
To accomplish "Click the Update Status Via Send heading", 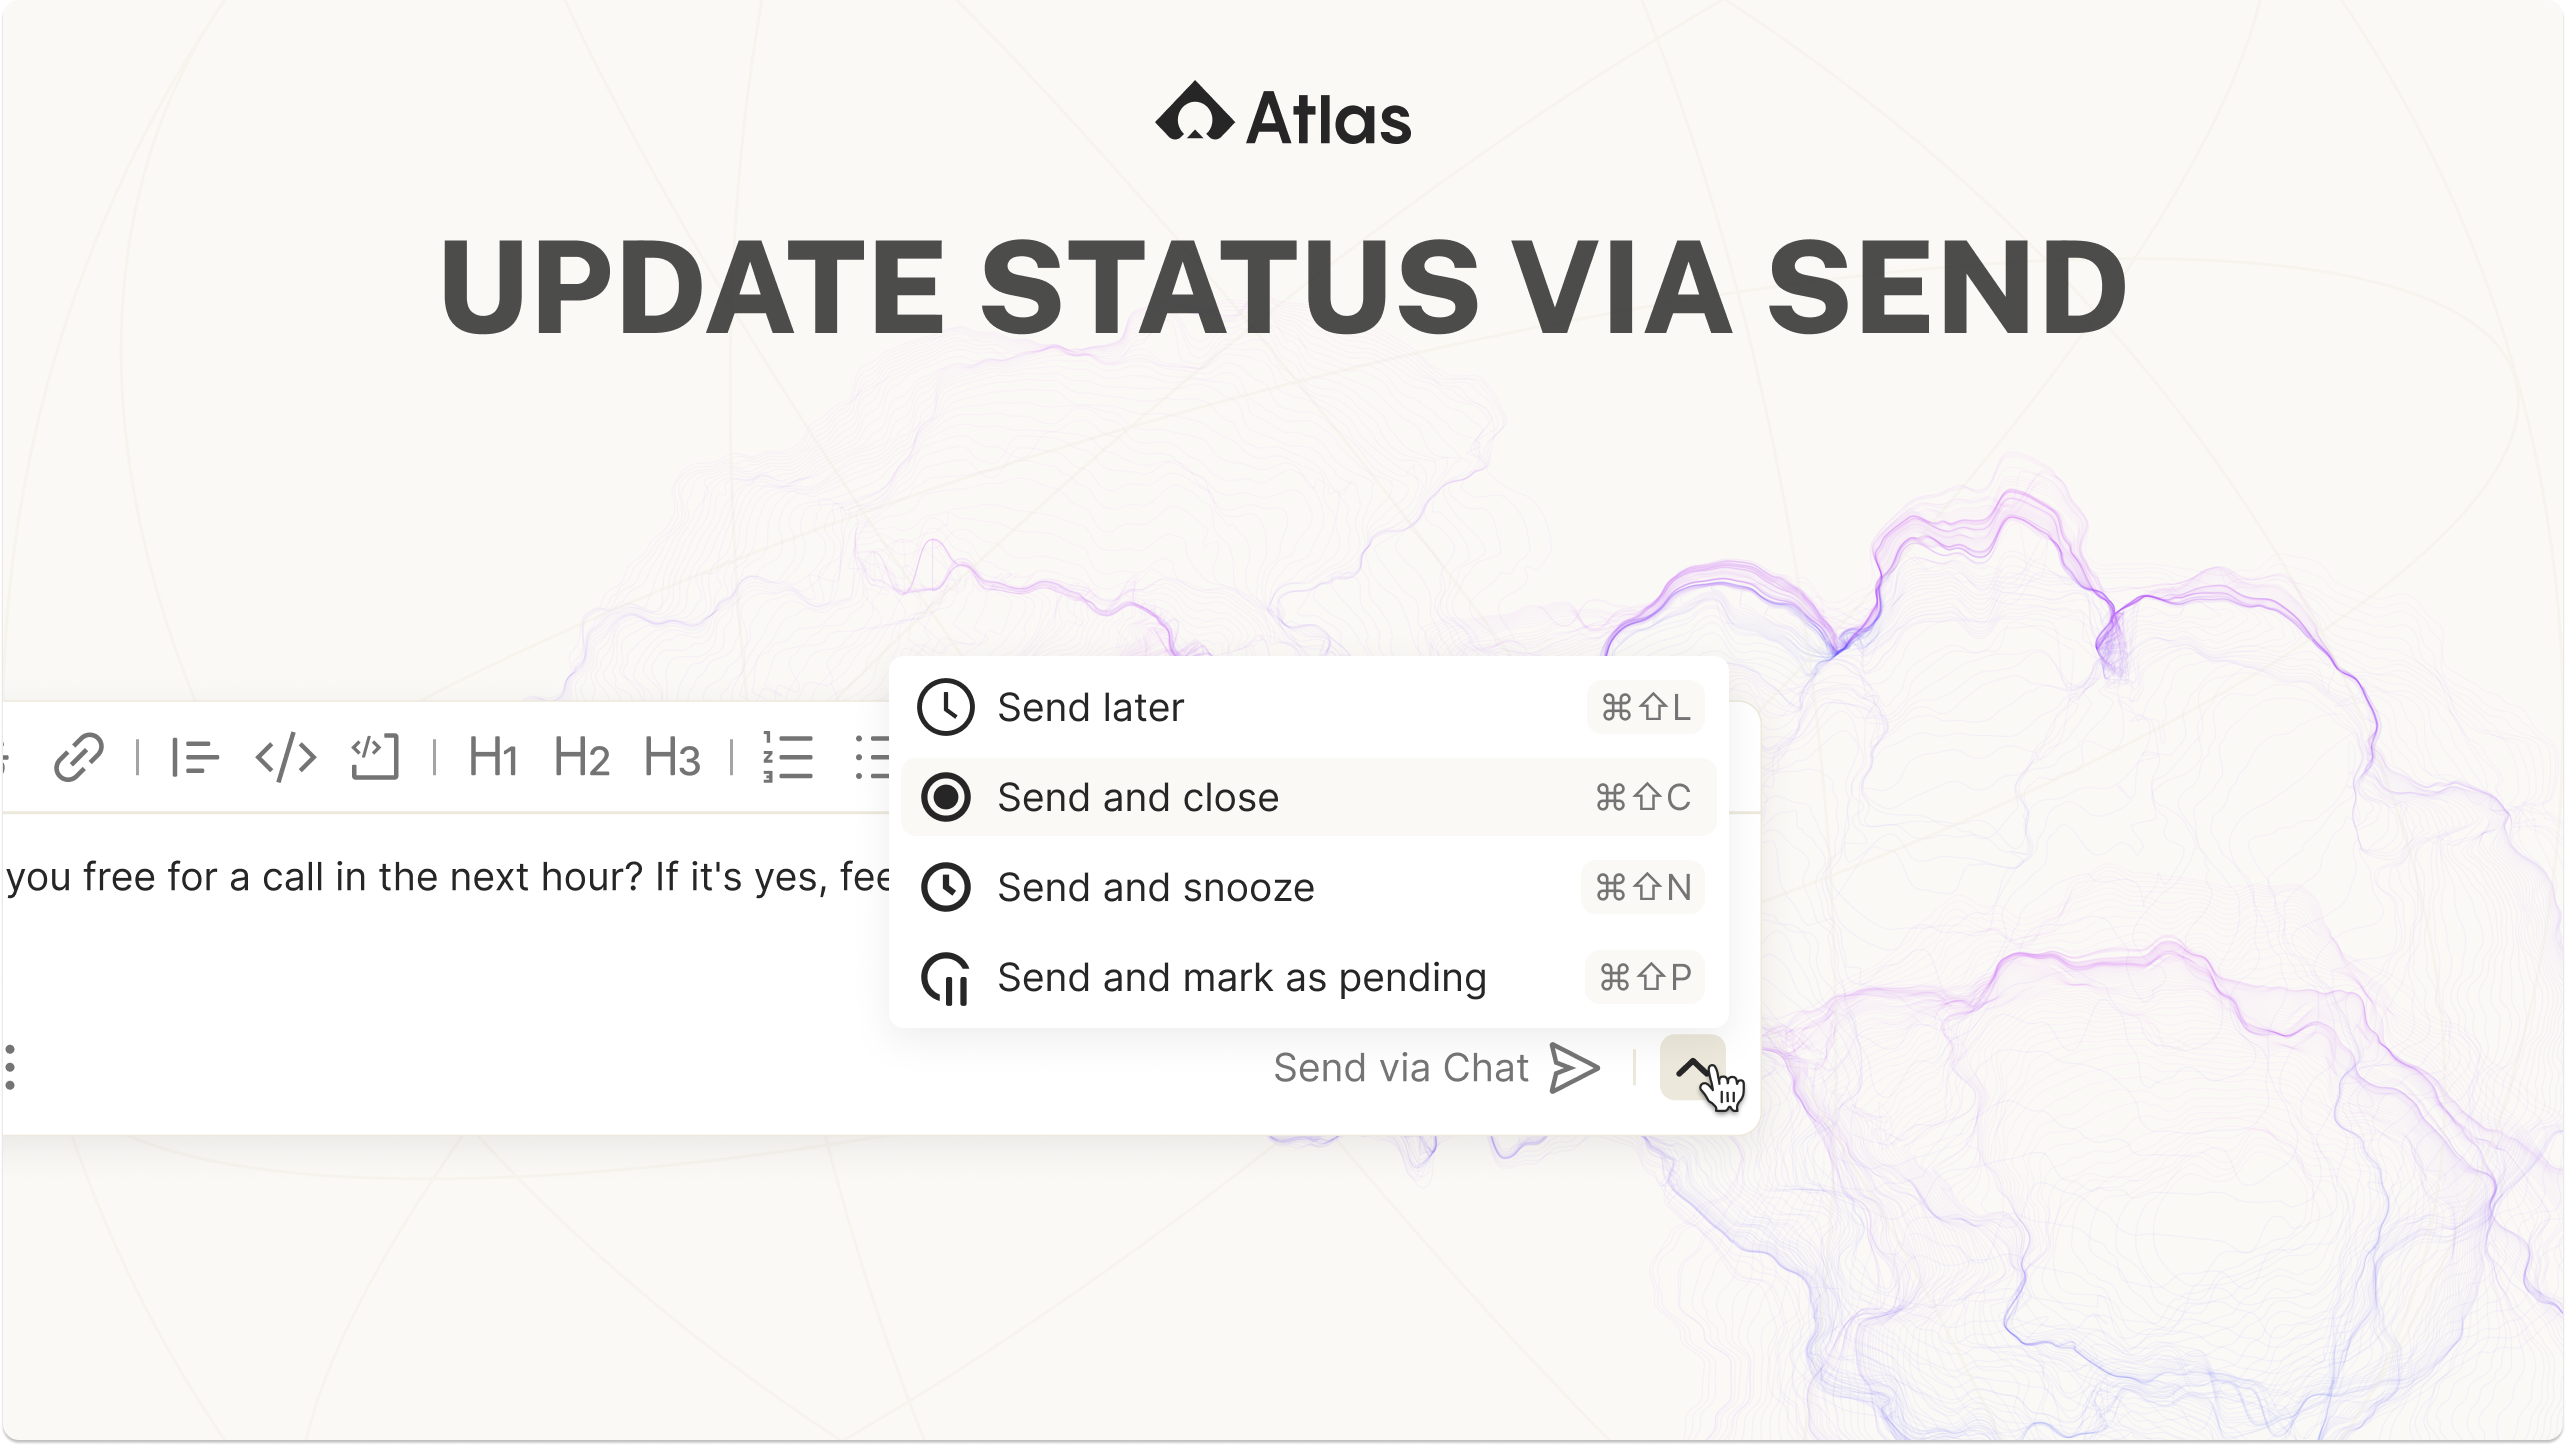I will click(1283, 287).
